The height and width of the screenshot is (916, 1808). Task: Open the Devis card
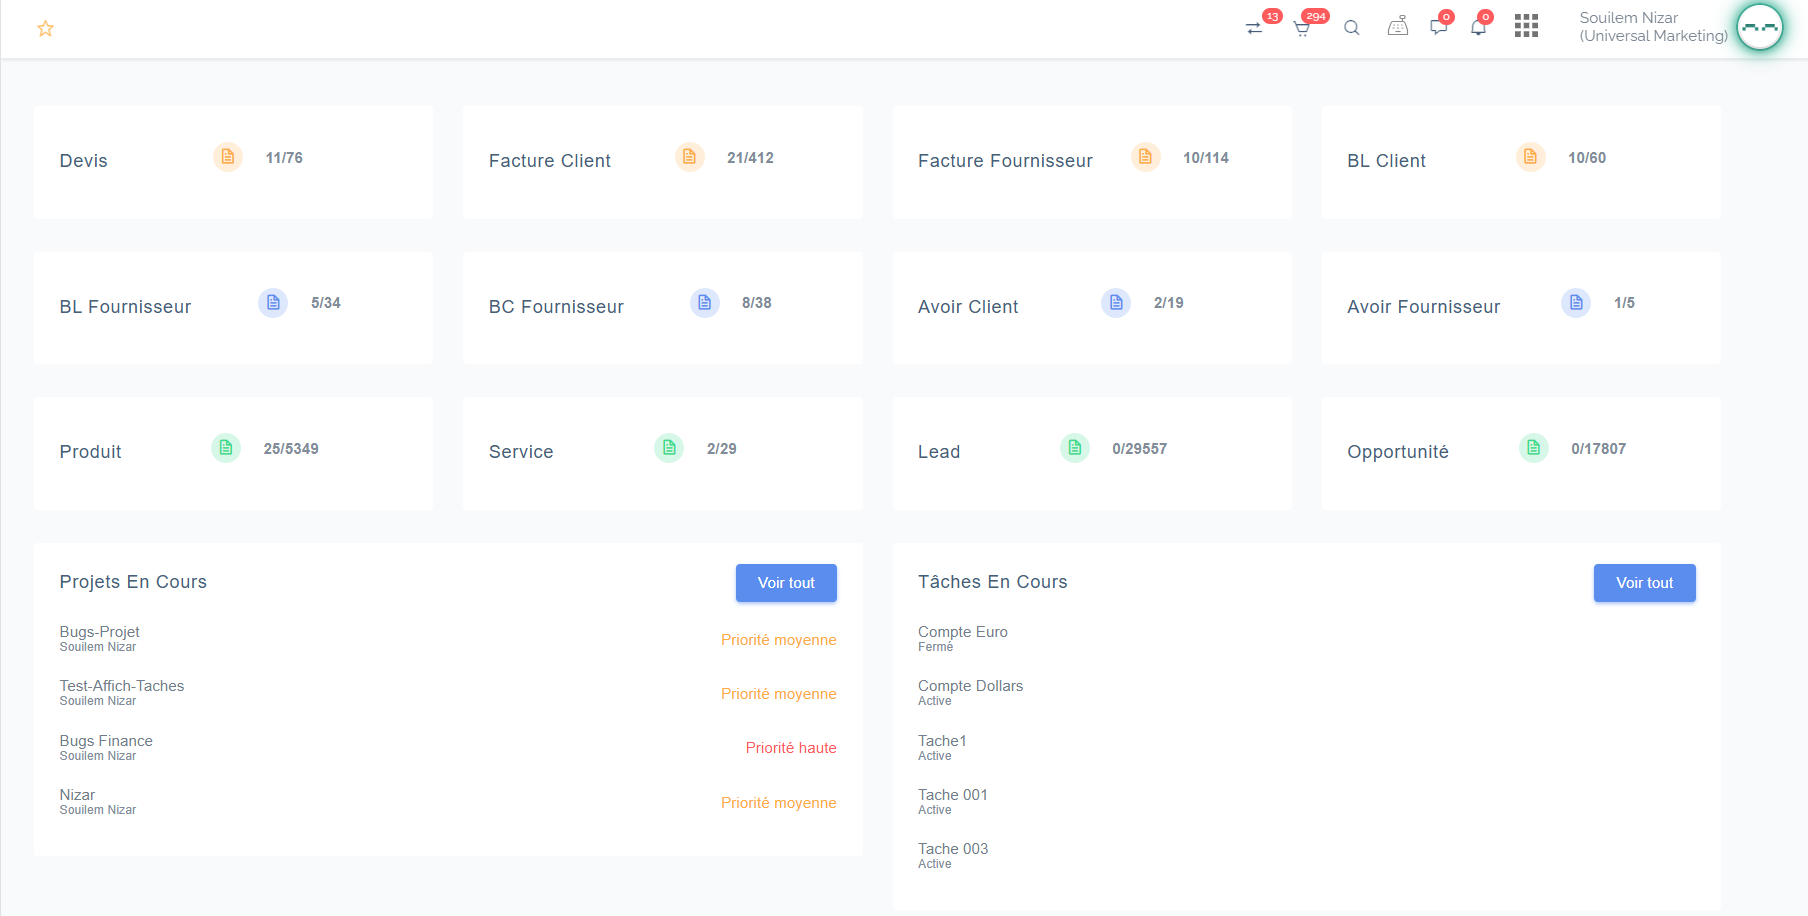(84, 161)
